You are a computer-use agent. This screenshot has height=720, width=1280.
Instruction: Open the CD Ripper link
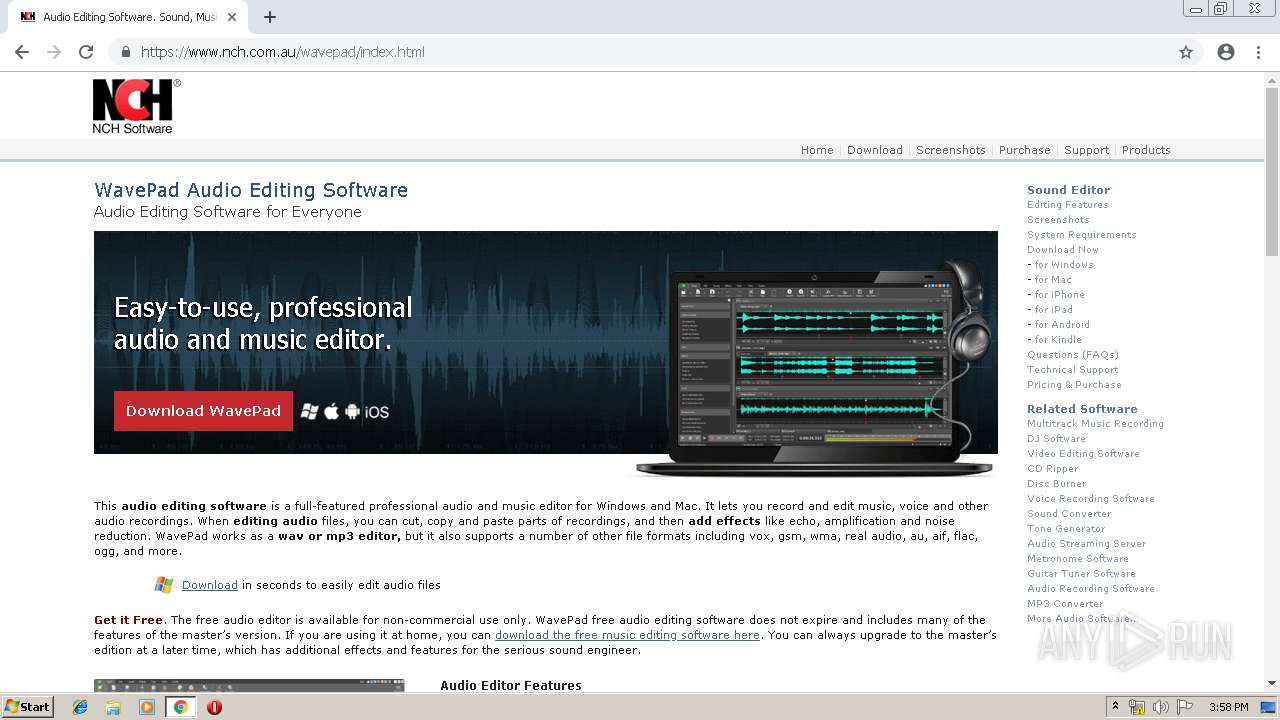(1052, 469)
